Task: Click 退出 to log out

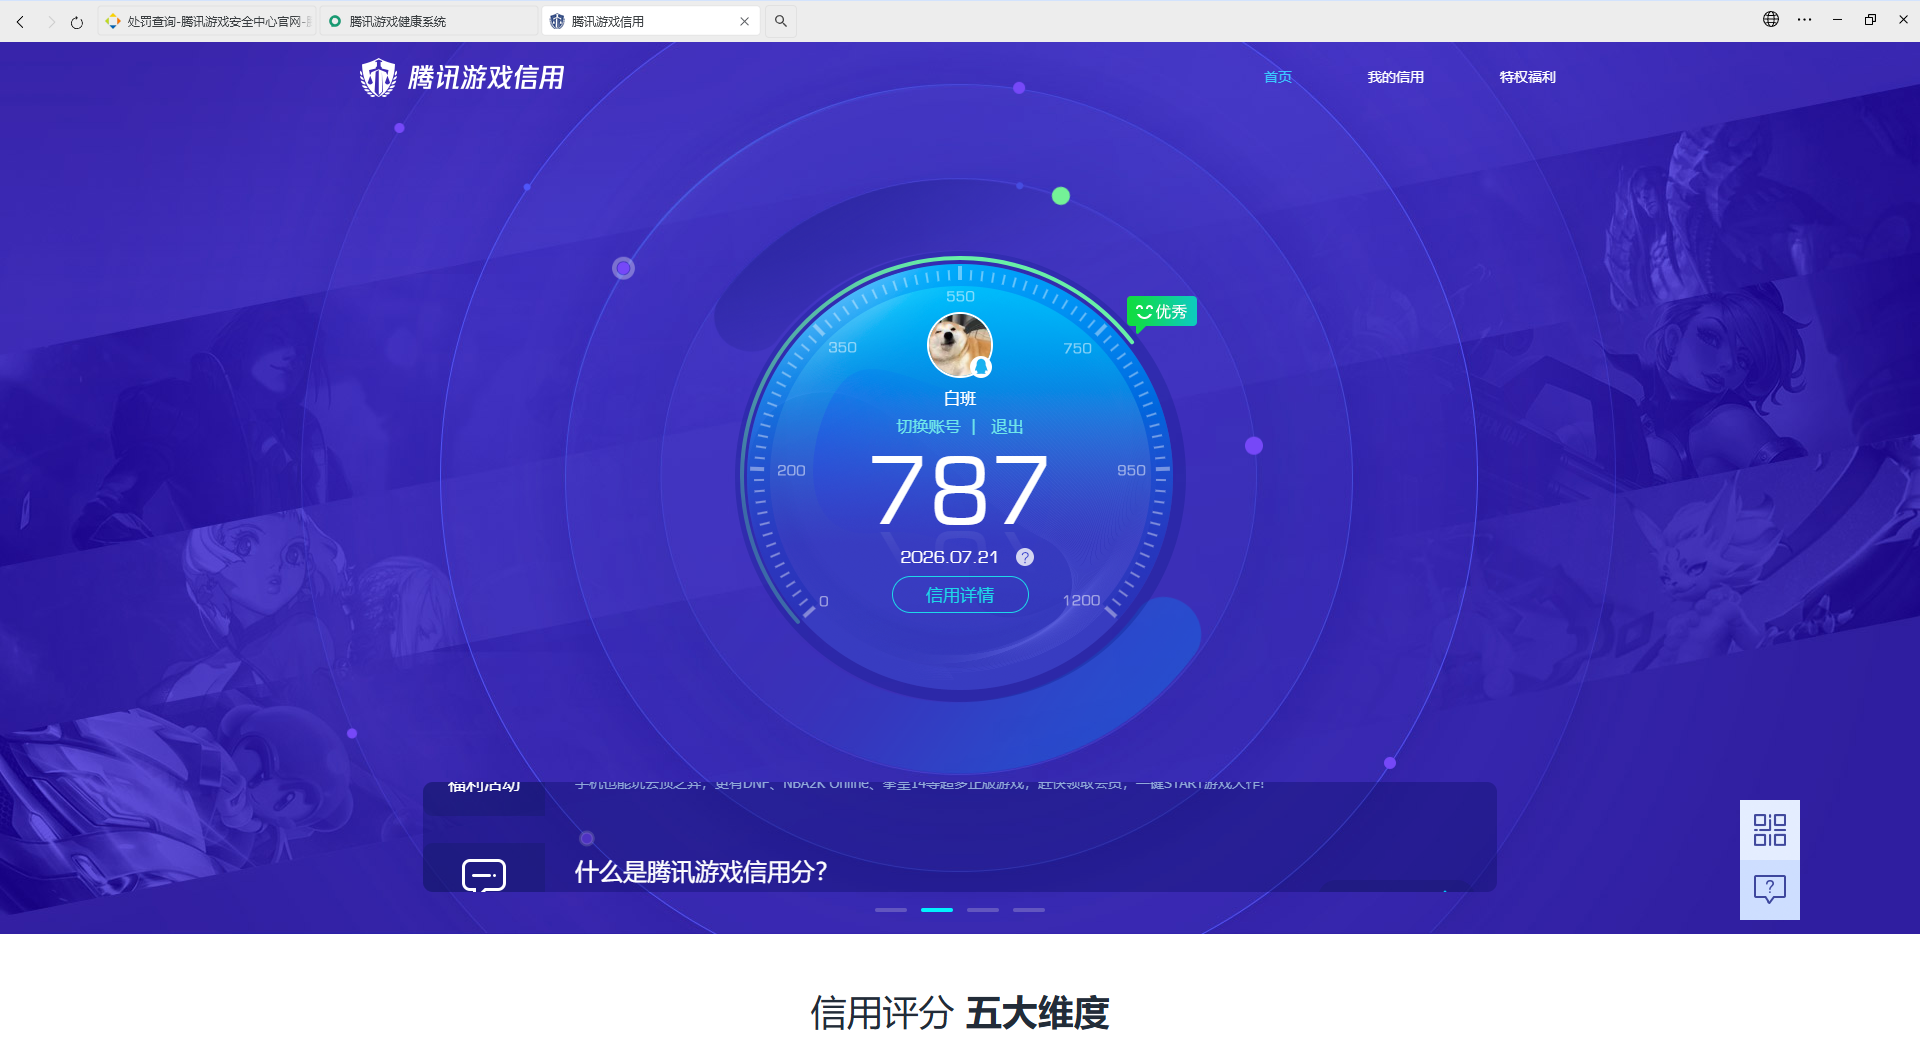Action: click(1007, 427)
